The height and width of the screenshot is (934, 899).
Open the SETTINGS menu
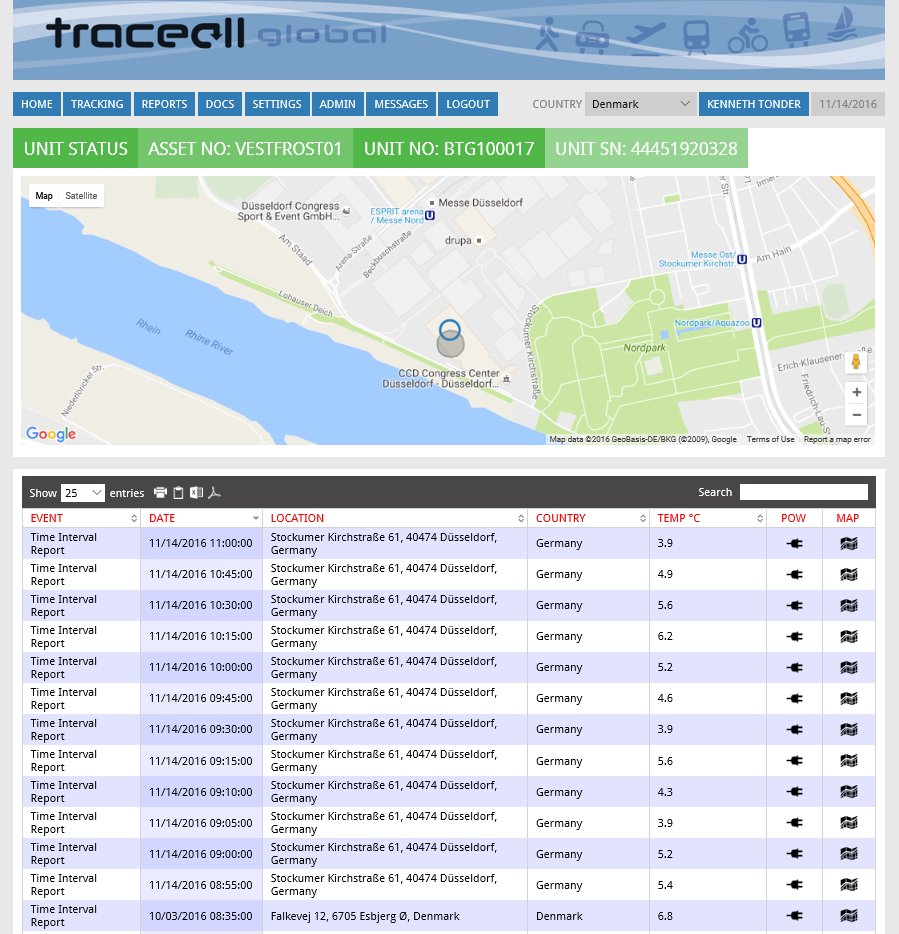(277, 104)
